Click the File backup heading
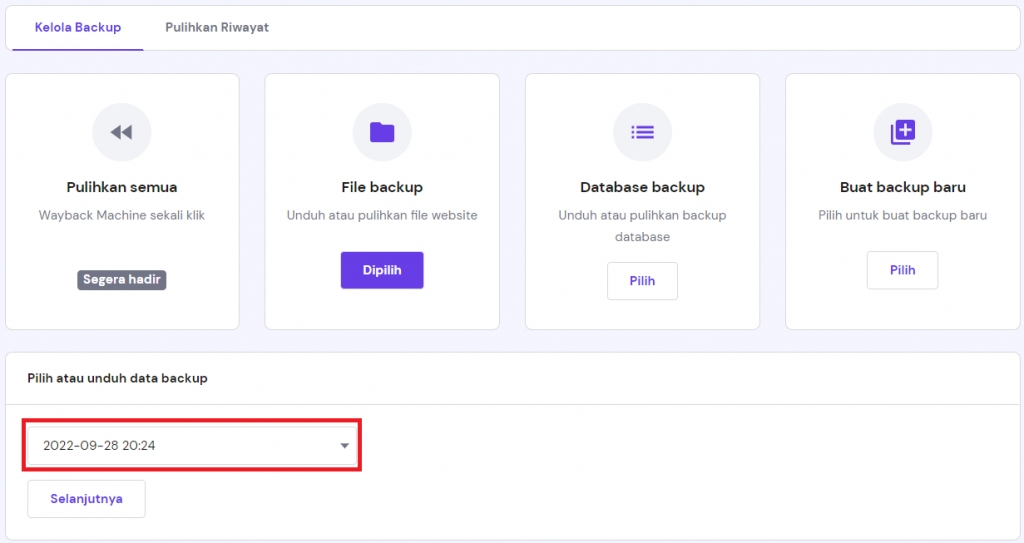 tap(382, 187)
